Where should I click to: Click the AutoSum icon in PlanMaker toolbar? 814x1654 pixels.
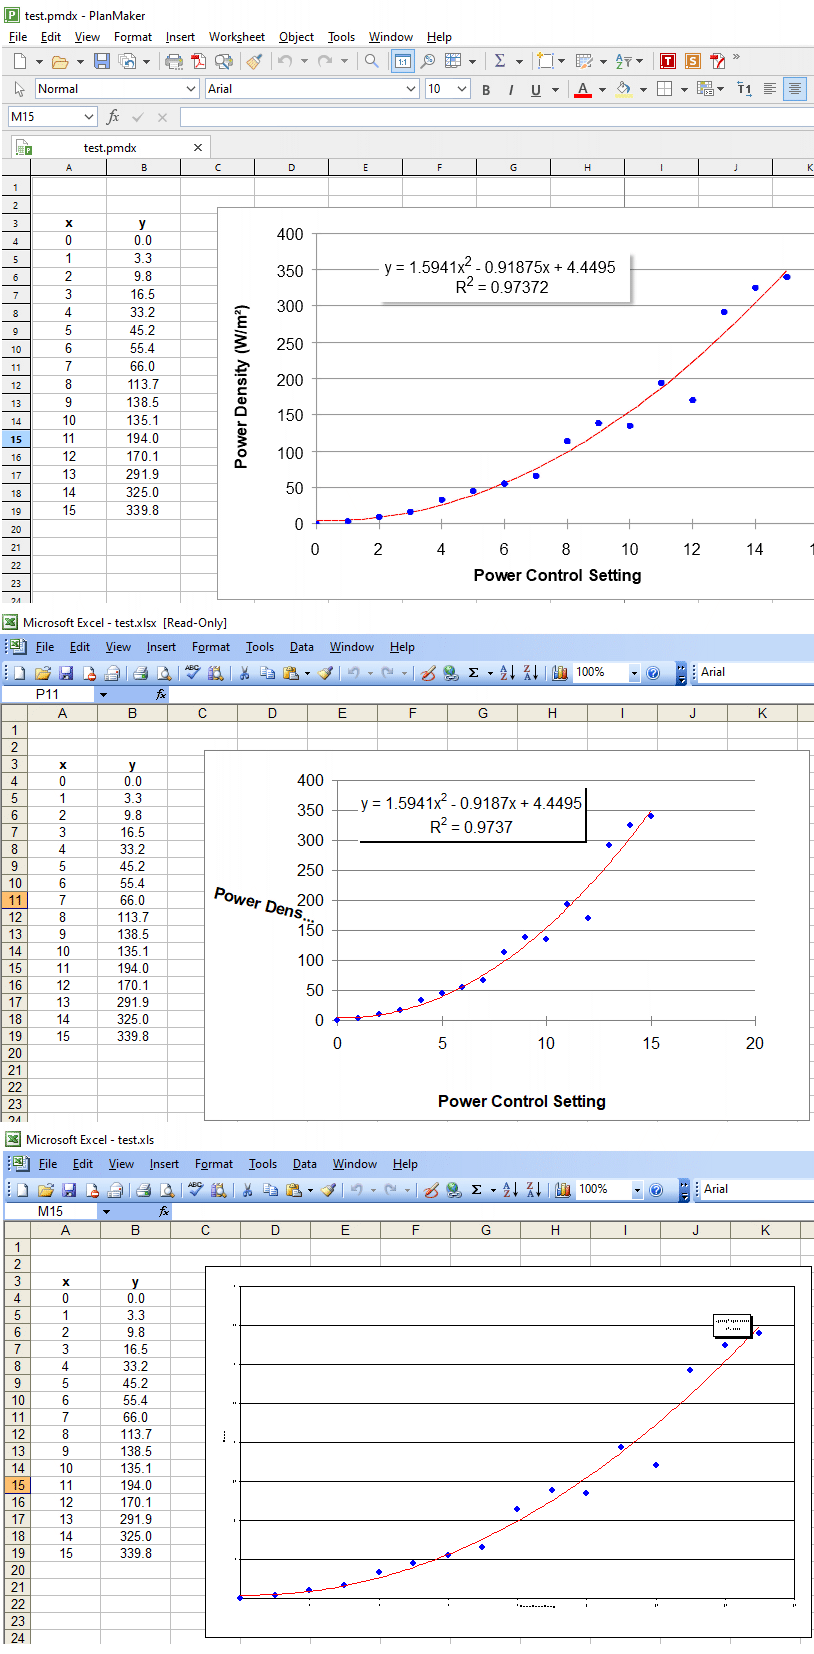500,62
